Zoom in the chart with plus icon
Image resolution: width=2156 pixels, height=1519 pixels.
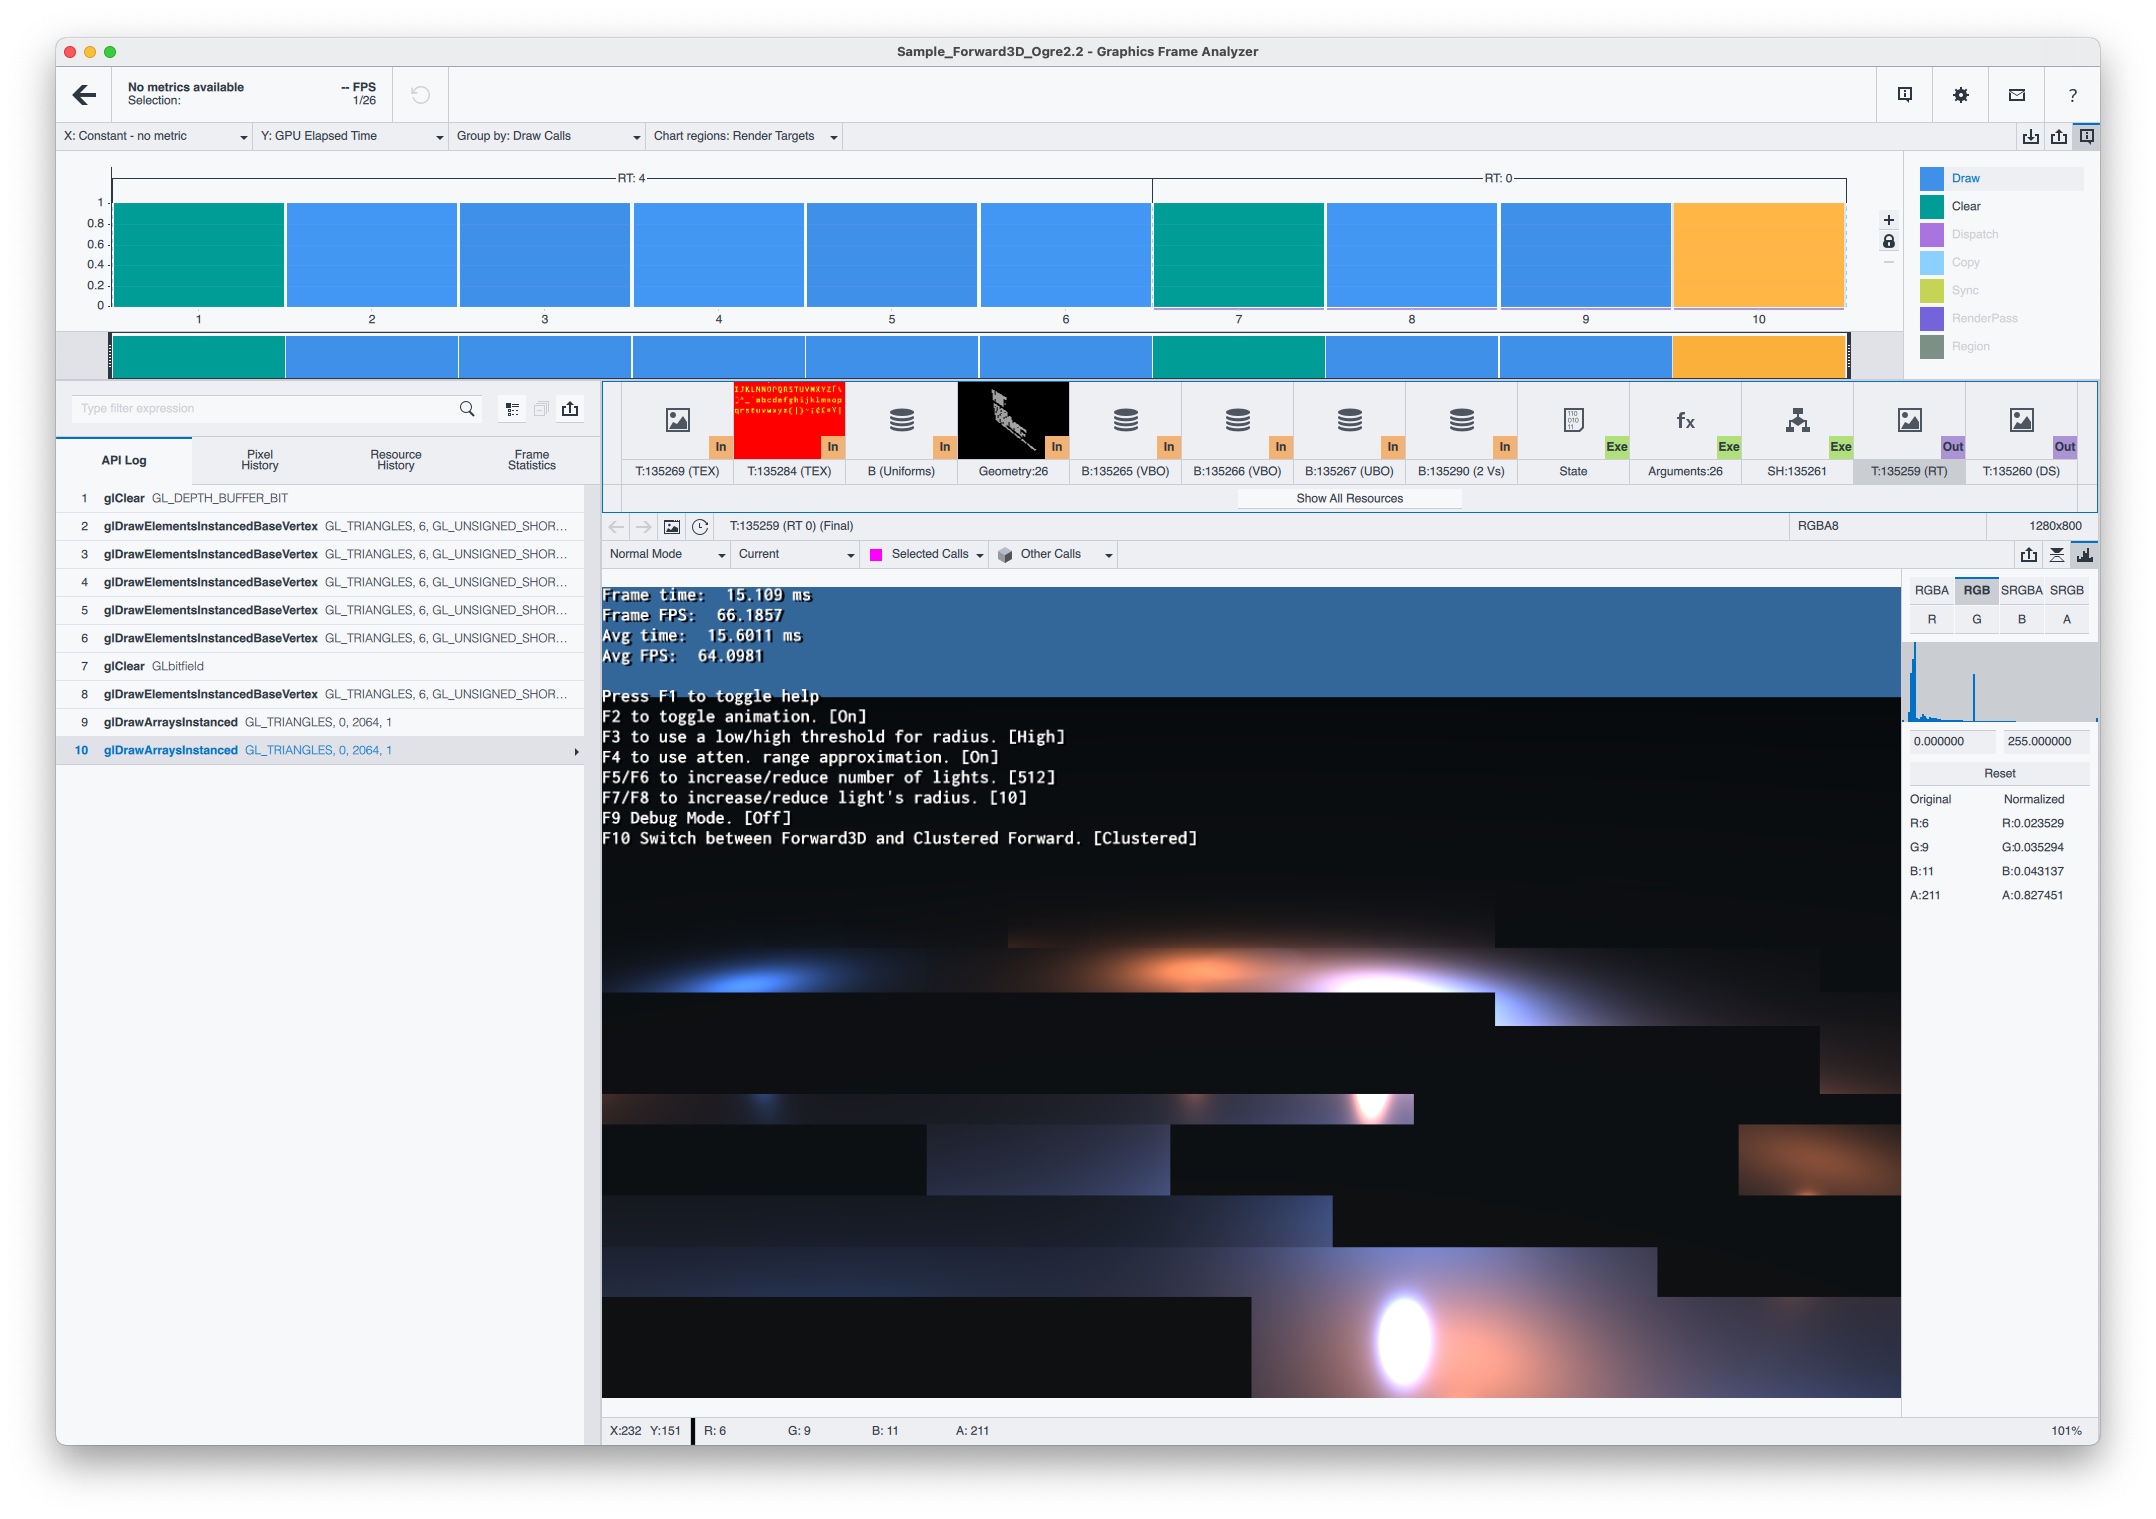[1888, 220]
